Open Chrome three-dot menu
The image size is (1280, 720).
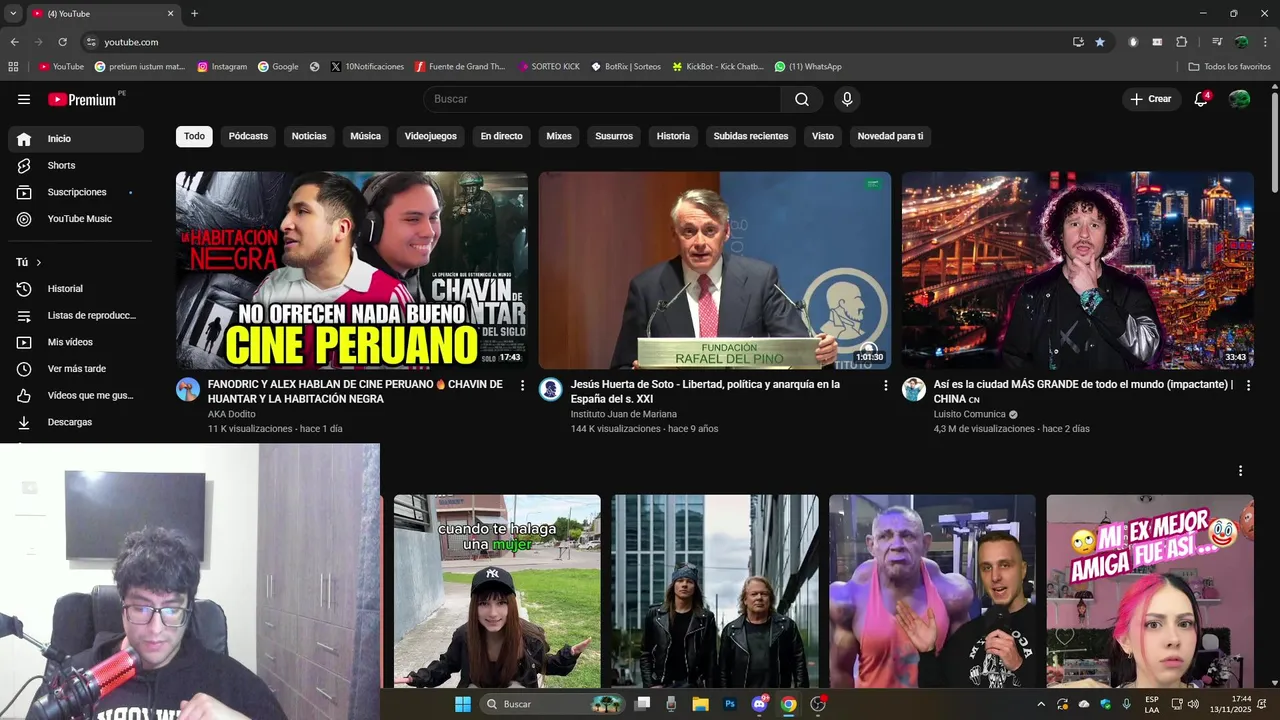click(x=1265, y=42)
